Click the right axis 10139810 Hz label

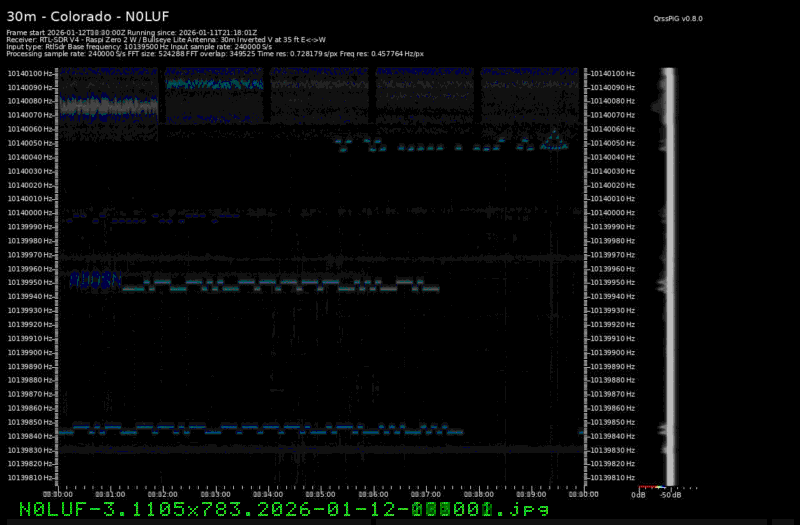[612, 478]
